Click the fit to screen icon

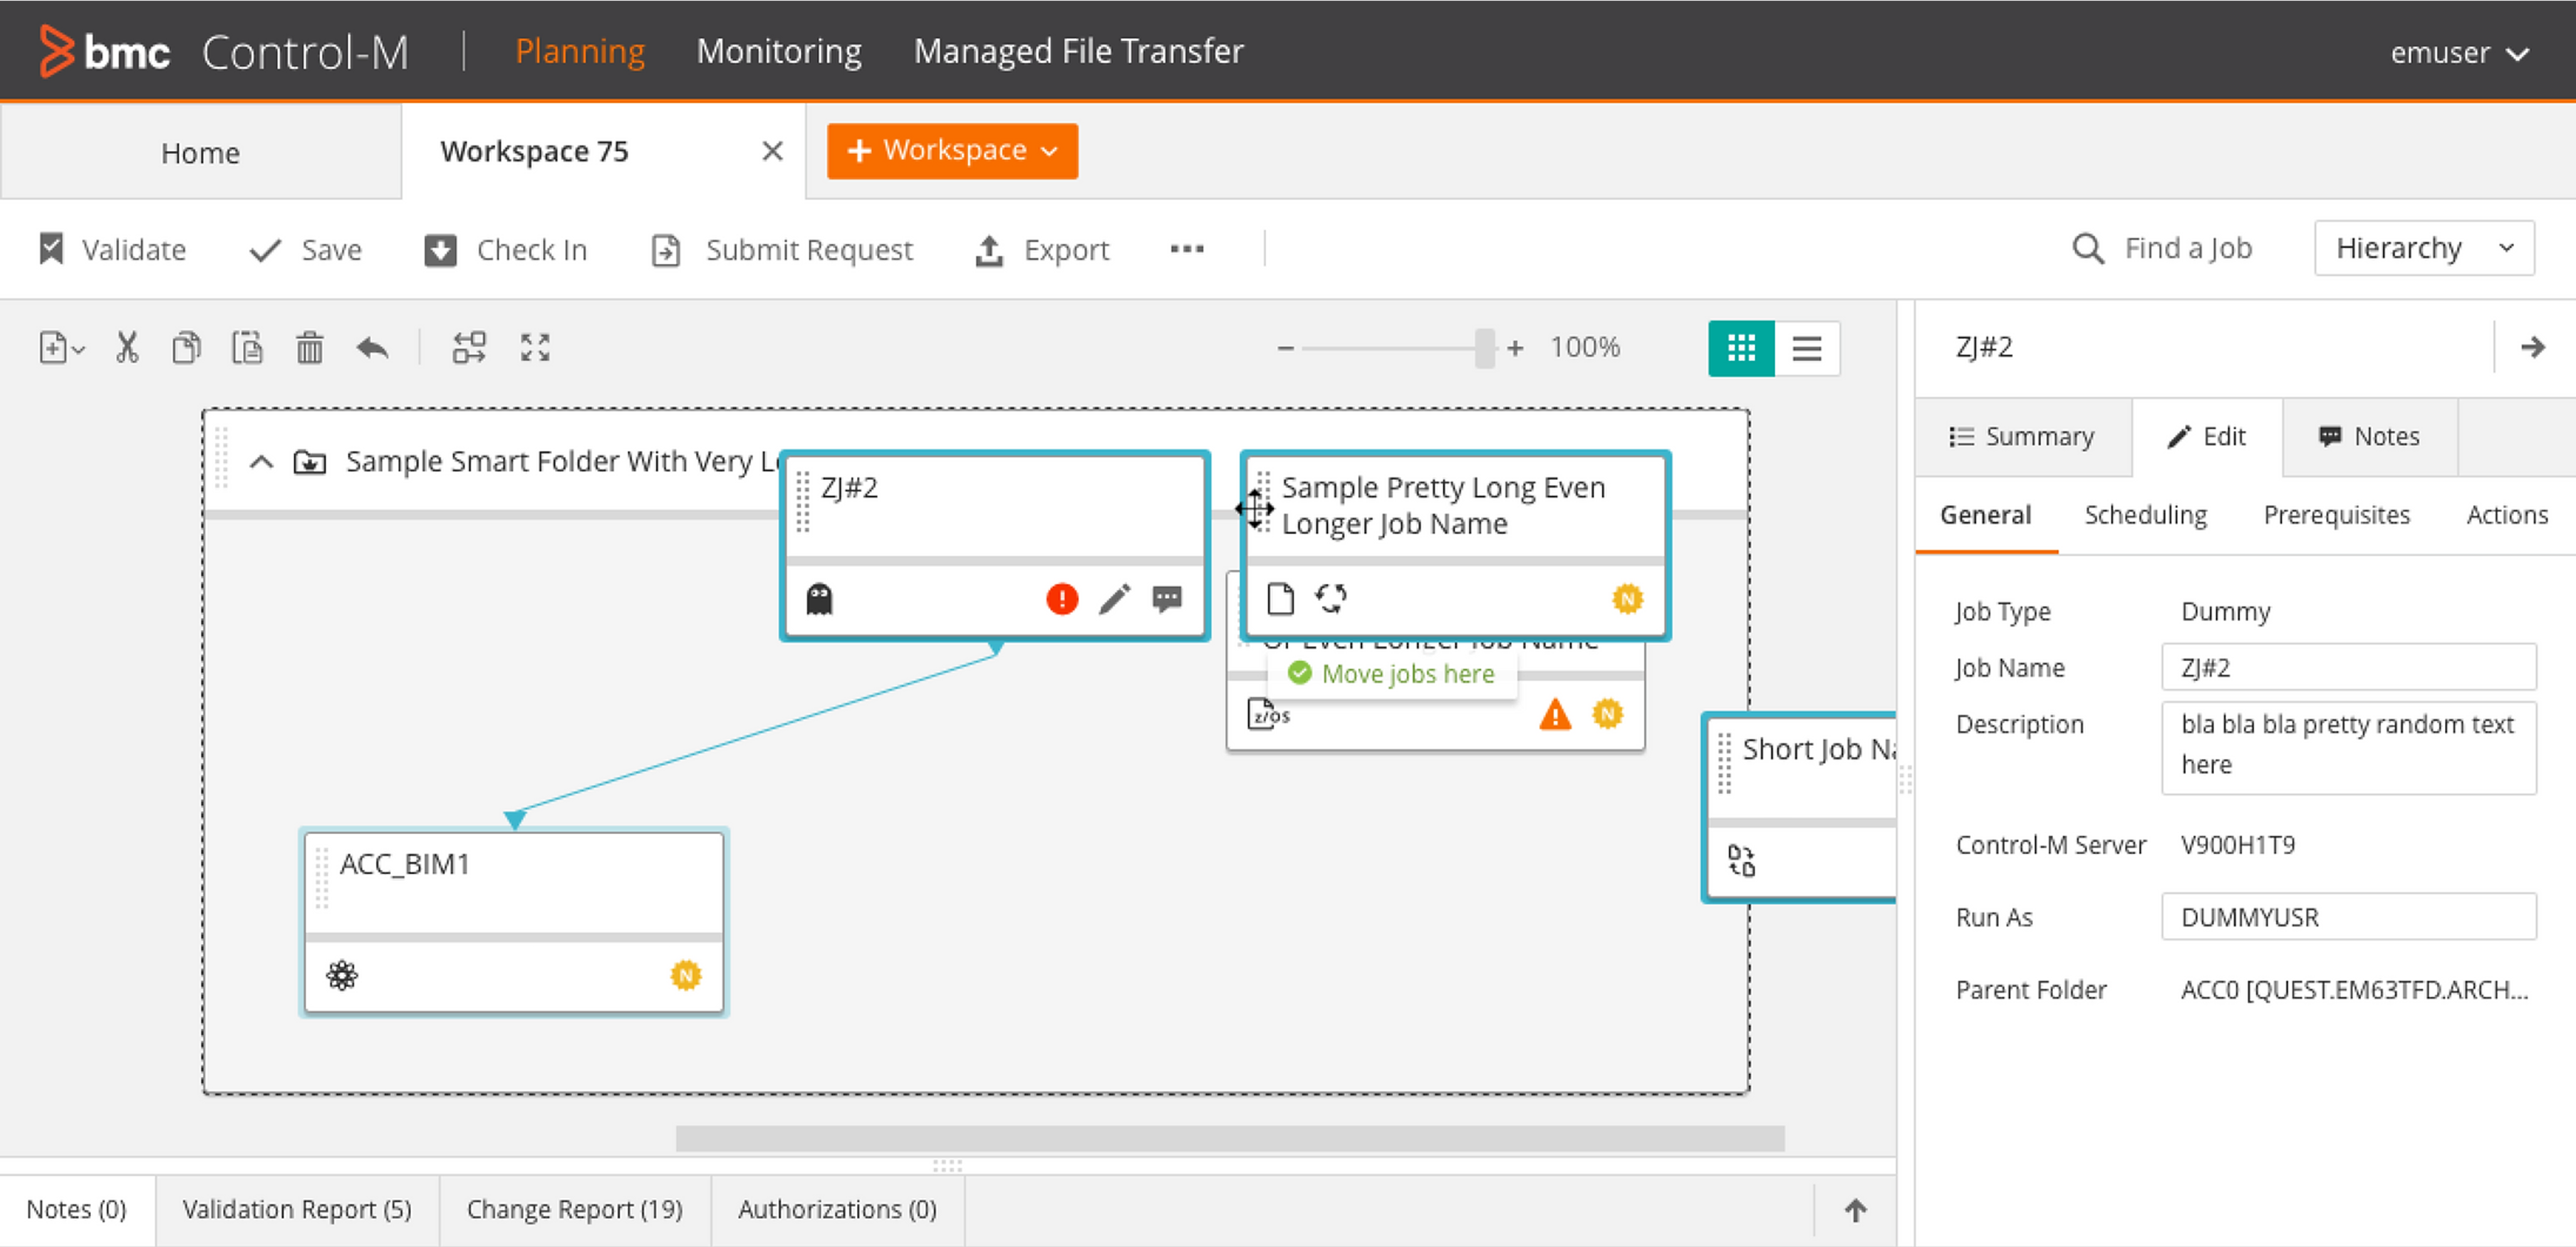535,348
